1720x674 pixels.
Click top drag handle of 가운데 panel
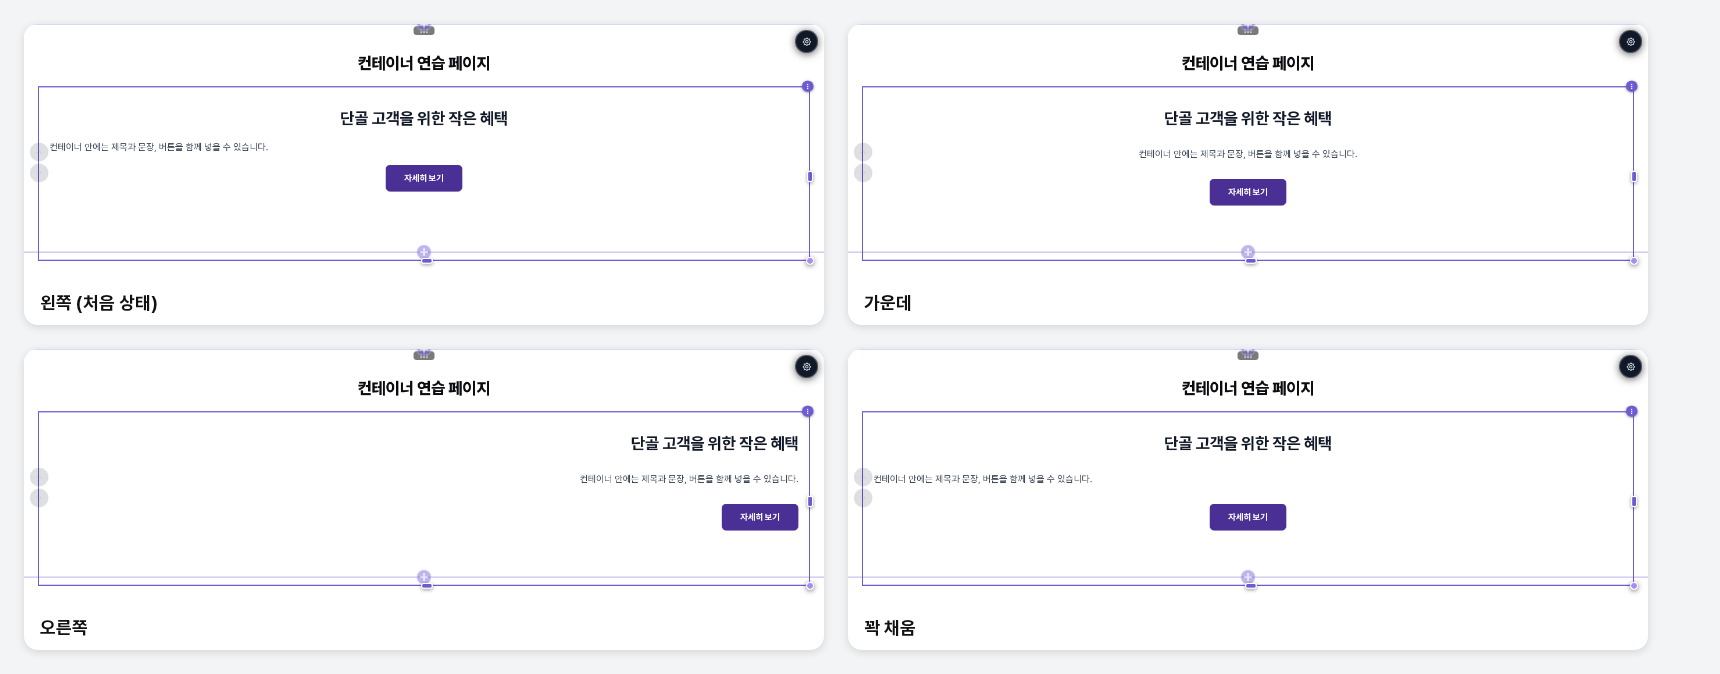(x=1248, y=30)
